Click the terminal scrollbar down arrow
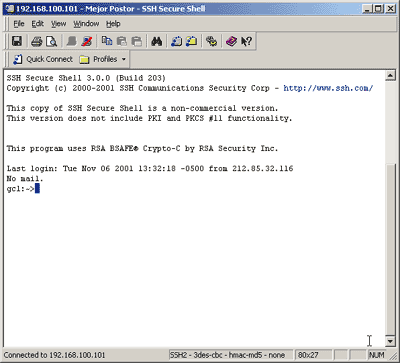This screenshot has width=400, height=363. tap(390, 341)
